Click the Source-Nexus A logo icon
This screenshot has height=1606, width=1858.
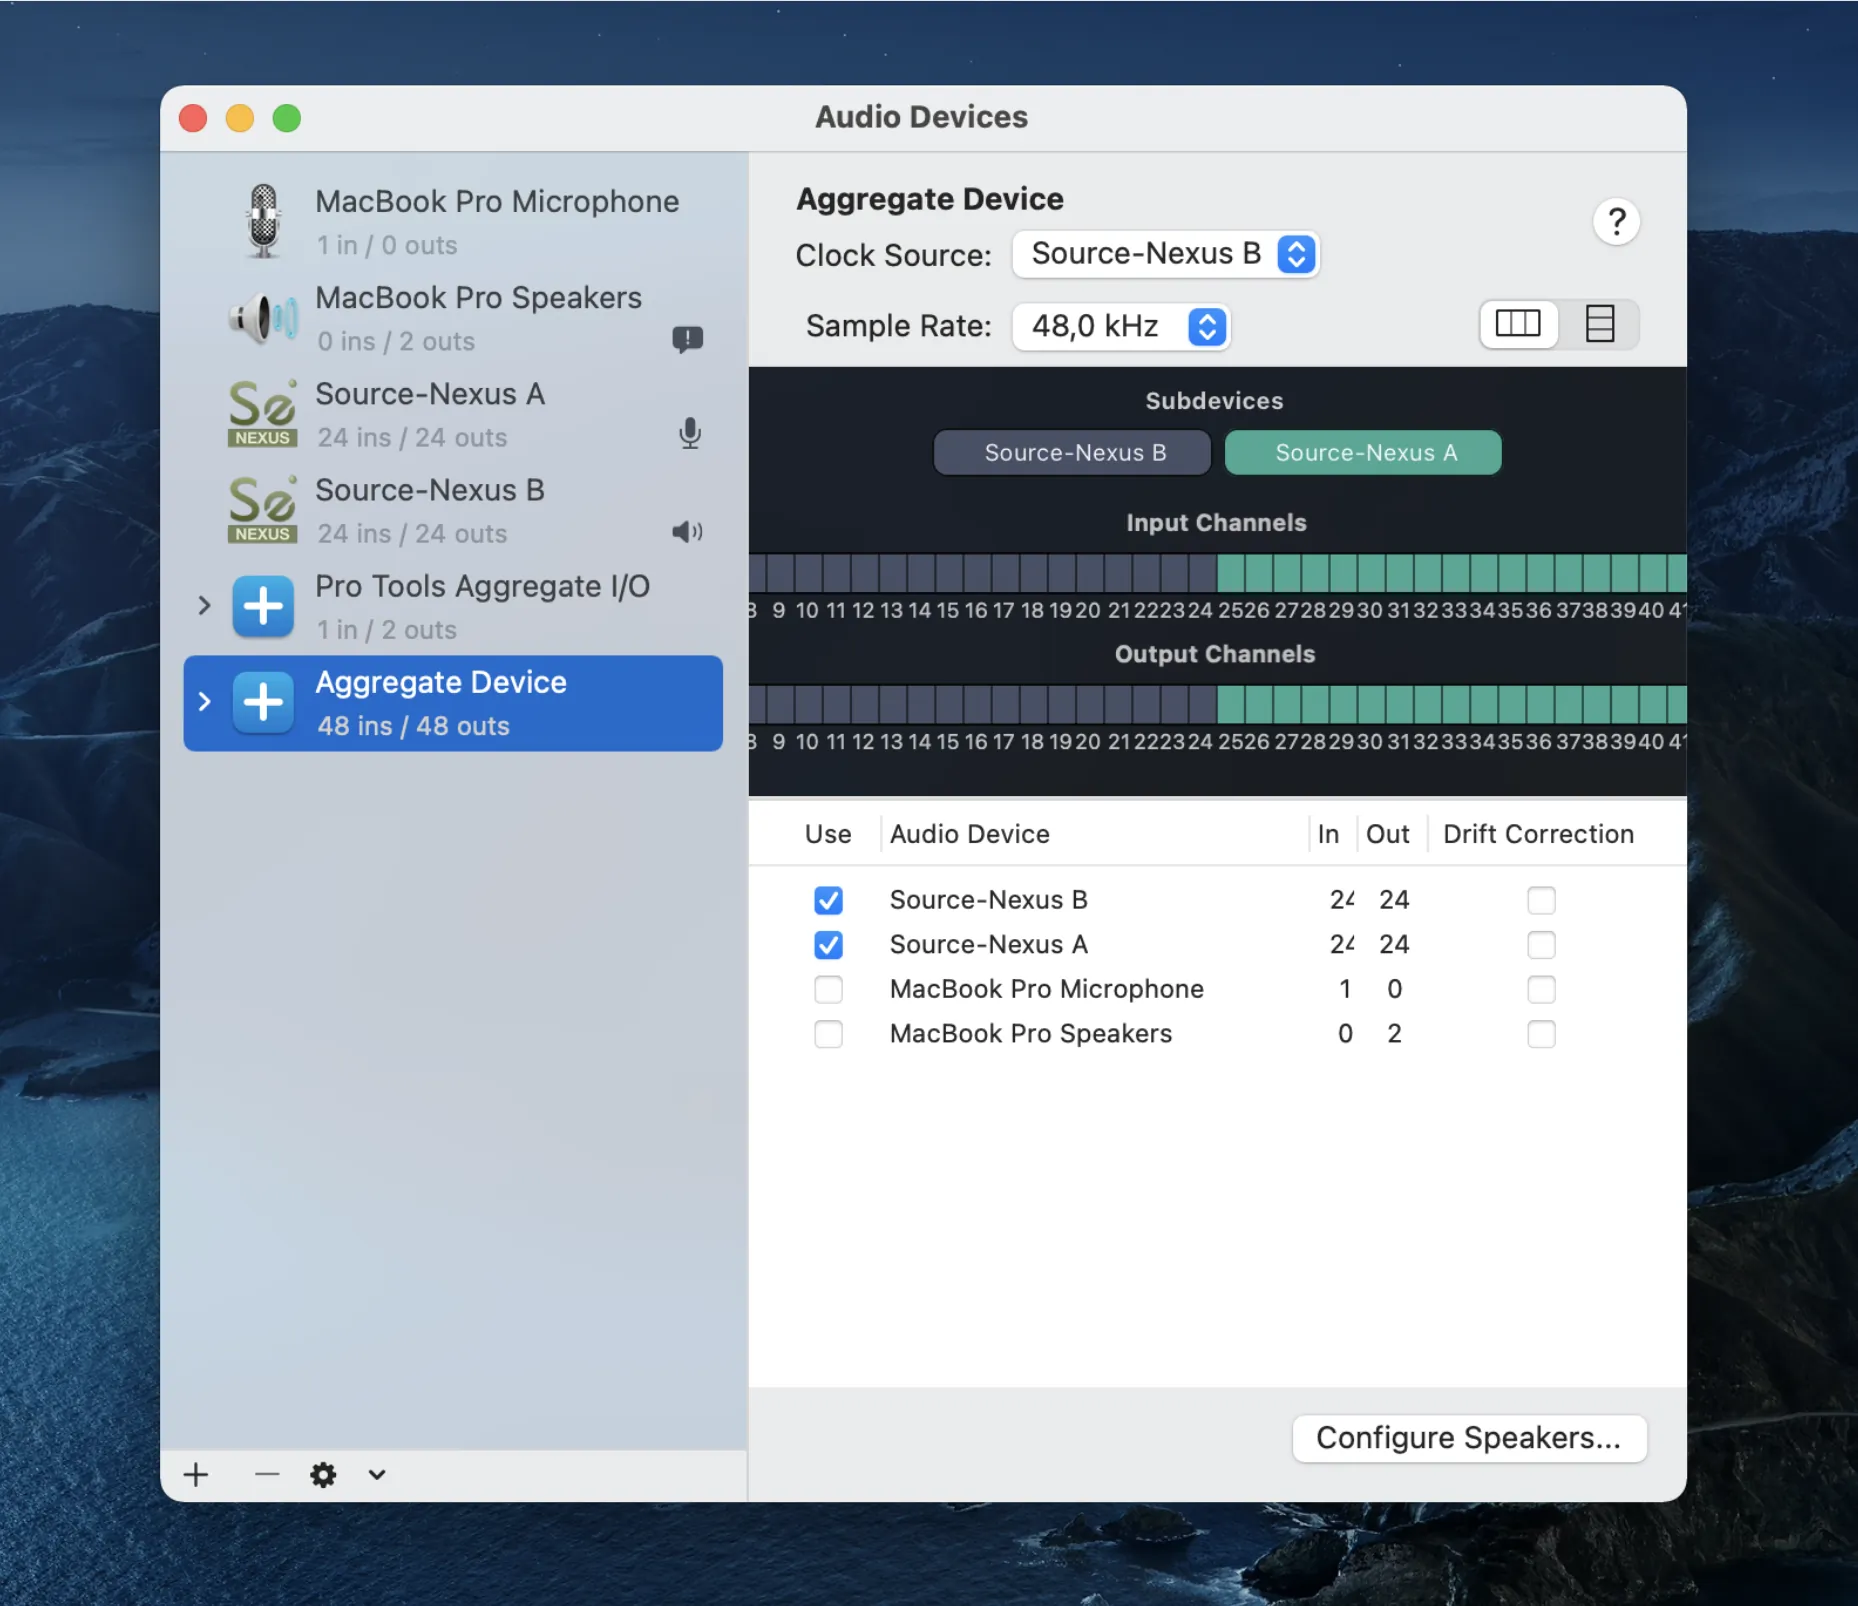(x=263, y=413)
